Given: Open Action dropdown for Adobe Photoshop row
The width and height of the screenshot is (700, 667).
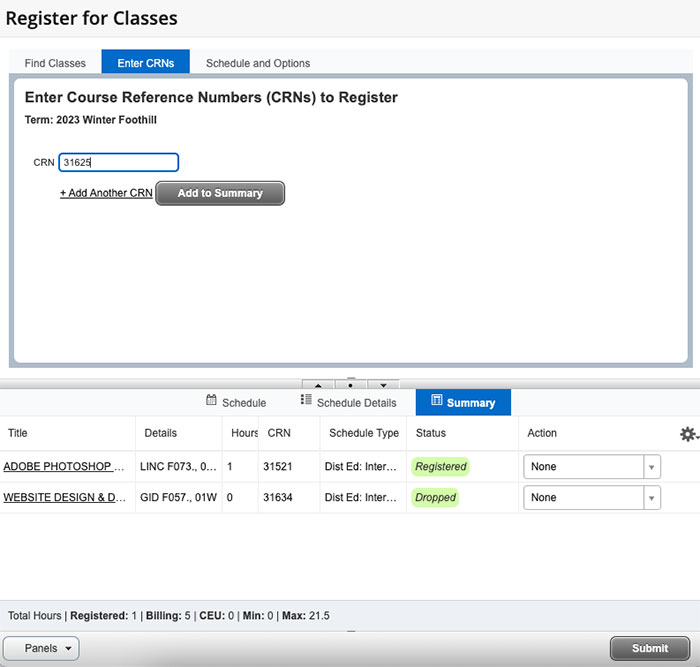Looking at the screenshot, I should [x=592, y=467].
